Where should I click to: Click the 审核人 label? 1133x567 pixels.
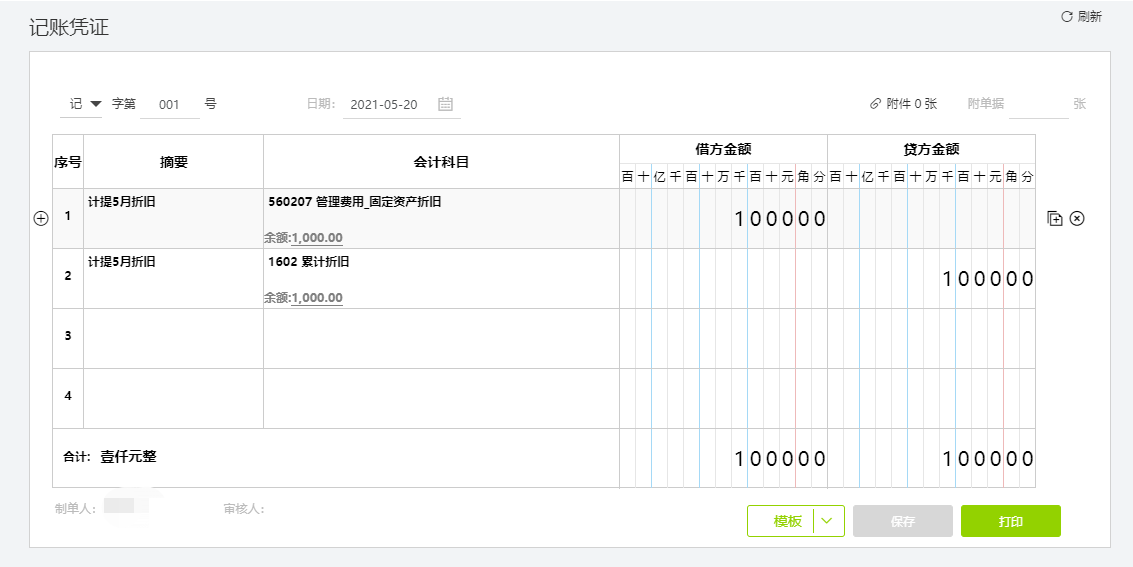point(244,509)
